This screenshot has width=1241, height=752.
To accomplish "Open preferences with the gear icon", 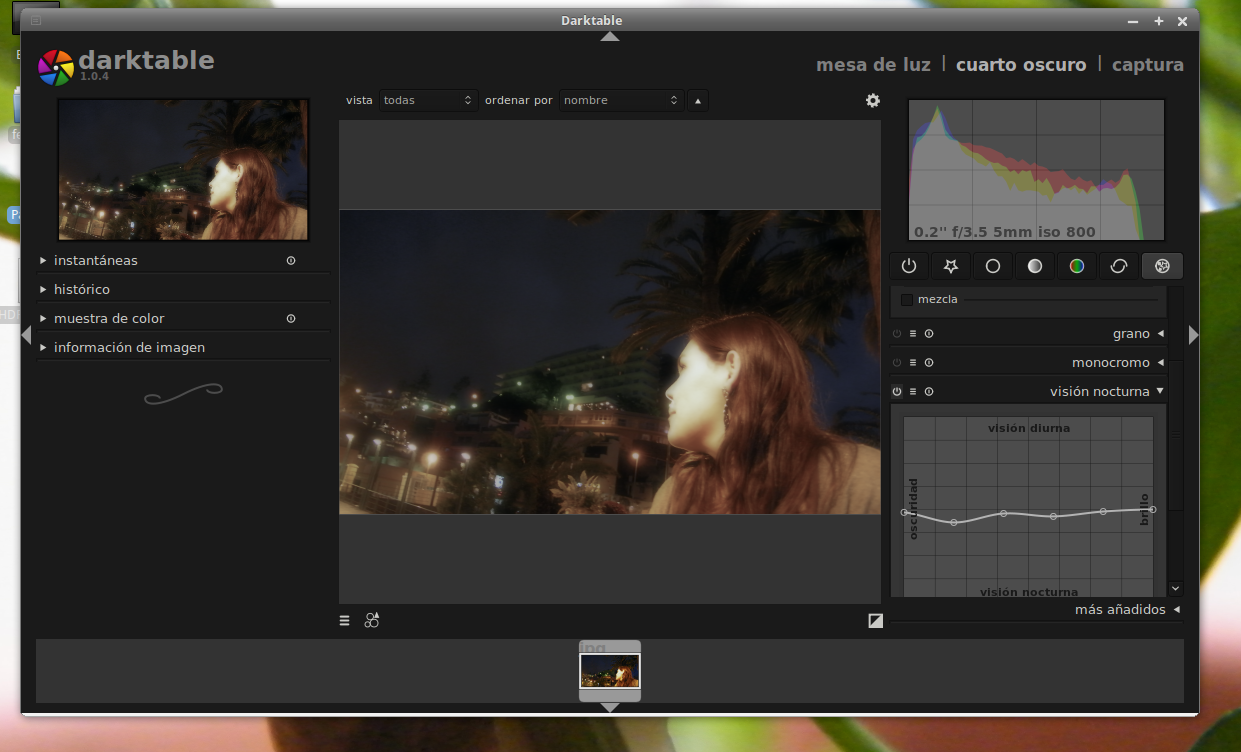I will [873, 100].
